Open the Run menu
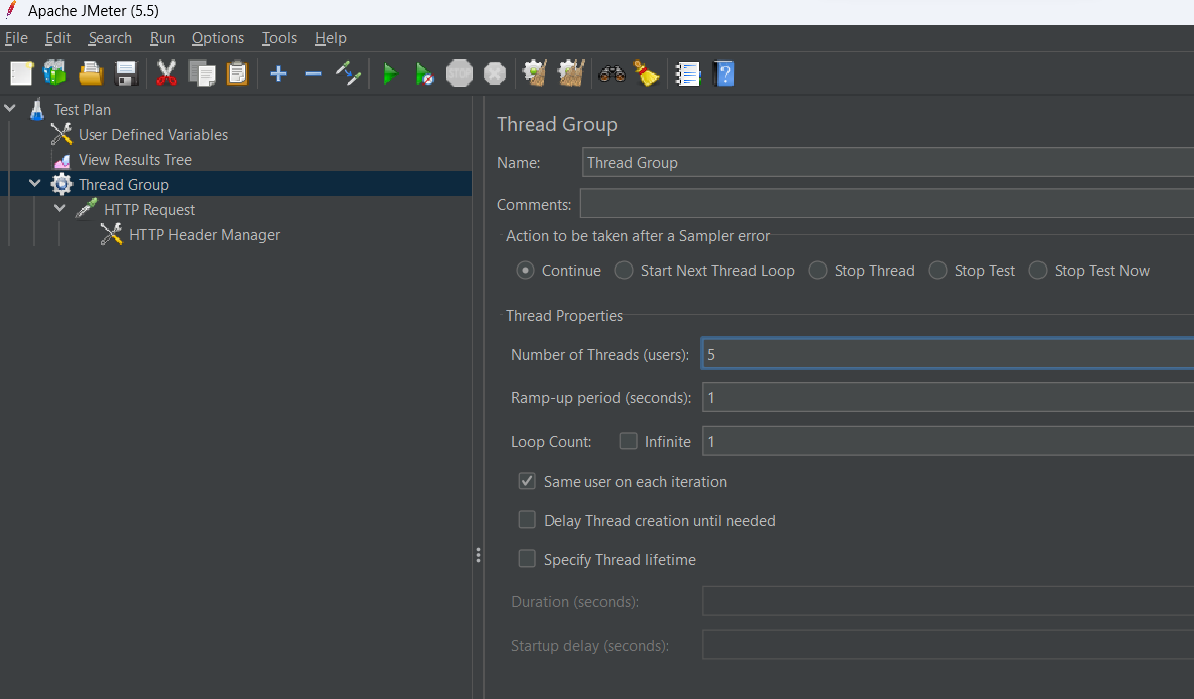 [162, 38]
